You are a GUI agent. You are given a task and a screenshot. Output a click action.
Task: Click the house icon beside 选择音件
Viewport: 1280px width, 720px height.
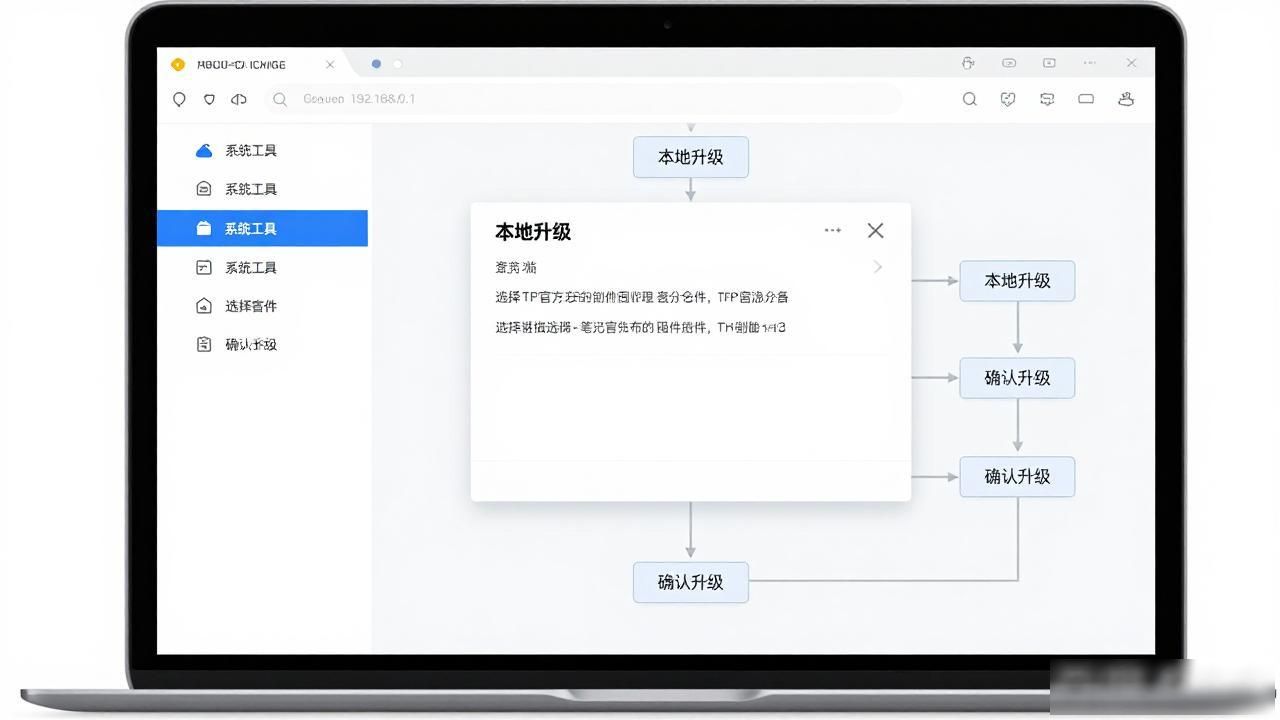tap(204, 306)
